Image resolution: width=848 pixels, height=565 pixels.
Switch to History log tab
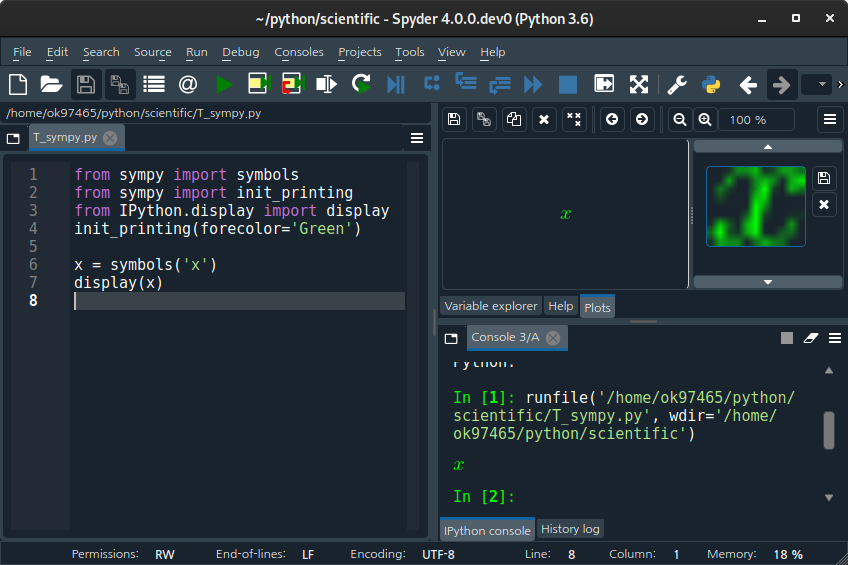coord(570,529)
